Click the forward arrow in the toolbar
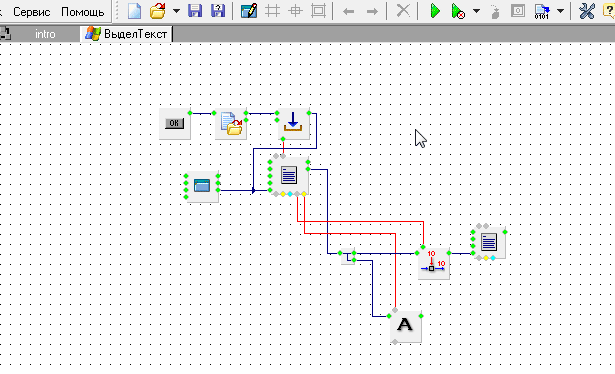Image resolution: width=615 pixels, height=374 pixels. point(372,12)
